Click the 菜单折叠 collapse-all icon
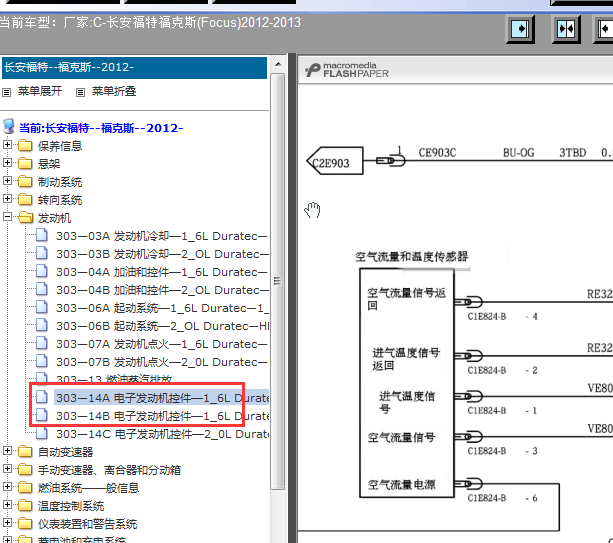This screenshot has height=543, width=613. (80, 93)
